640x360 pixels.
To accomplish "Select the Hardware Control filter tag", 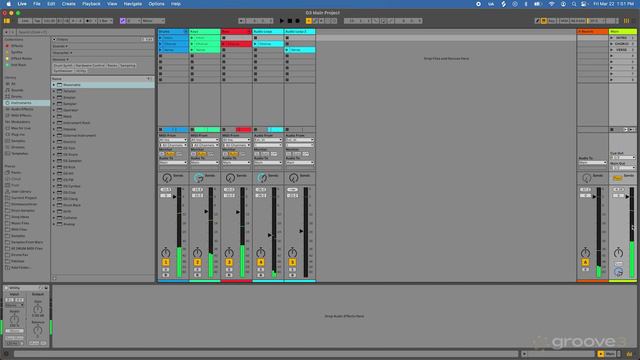I will click(x=90, y=66).
